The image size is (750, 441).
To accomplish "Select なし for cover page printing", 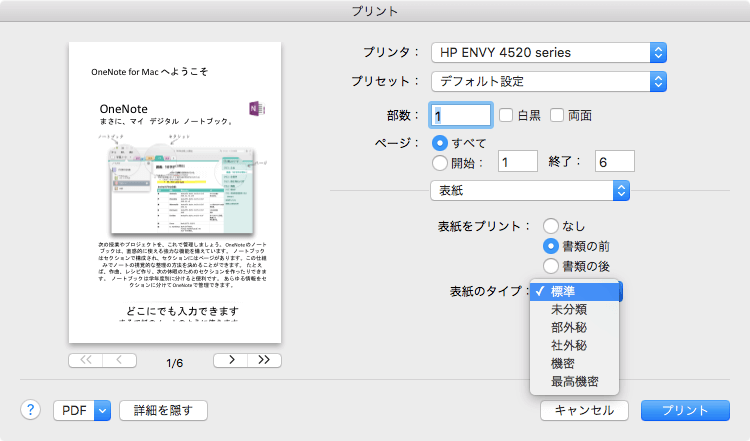I will point(551,226).
